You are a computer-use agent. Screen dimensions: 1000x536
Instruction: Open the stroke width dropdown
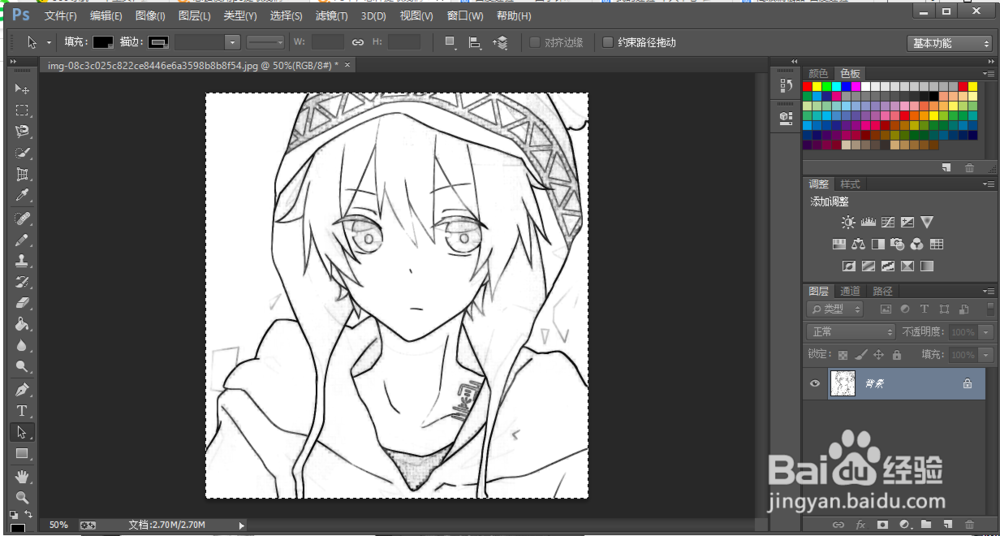pyautogui.click(x=233, y=42)
